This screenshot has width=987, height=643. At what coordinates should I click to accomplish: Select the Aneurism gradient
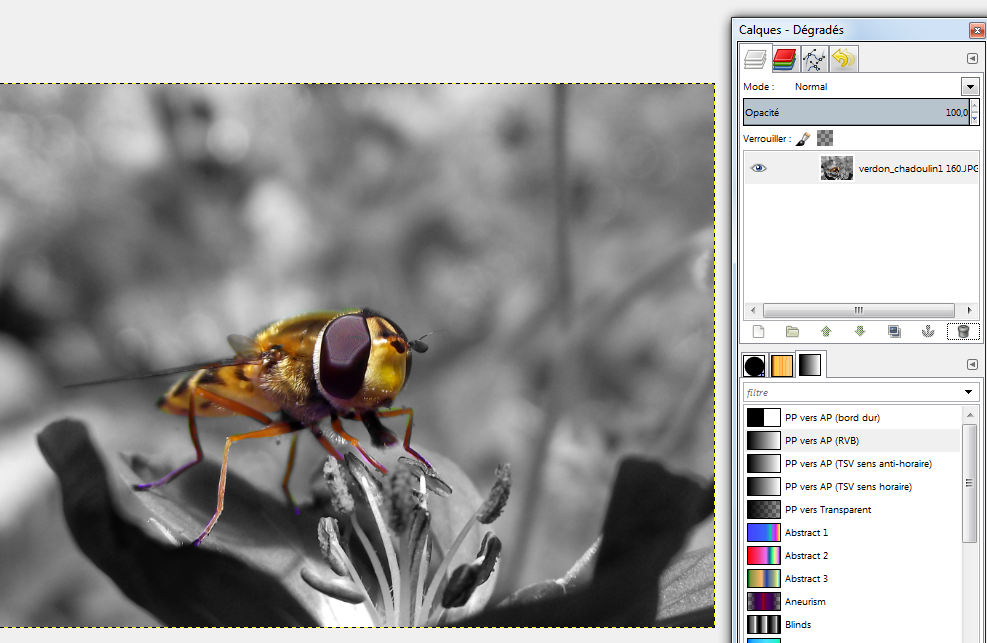[x=852, y=601]
